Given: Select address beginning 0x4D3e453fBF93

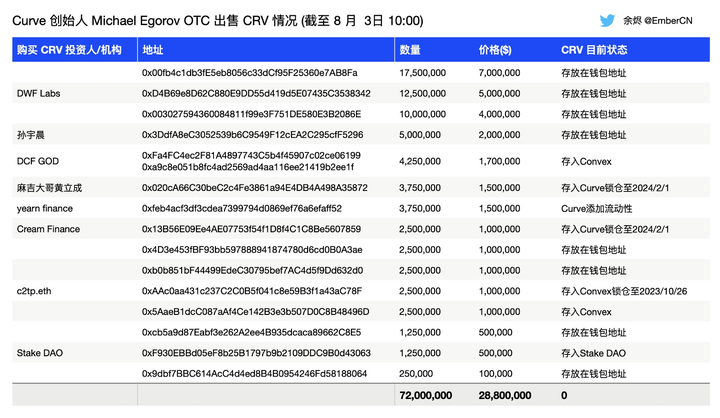Looking at the screenshot, I should [x=252, y=250].
